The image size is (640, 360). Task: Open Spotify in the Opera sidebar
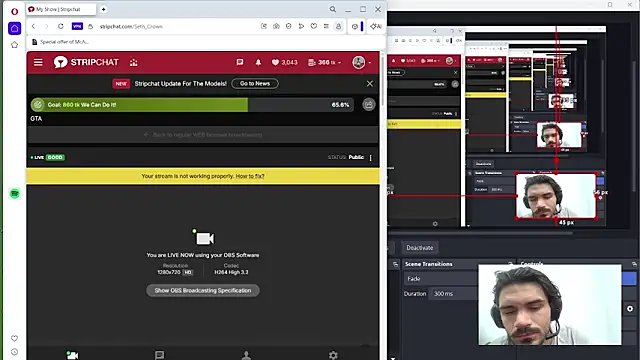(x=15, y=193)
